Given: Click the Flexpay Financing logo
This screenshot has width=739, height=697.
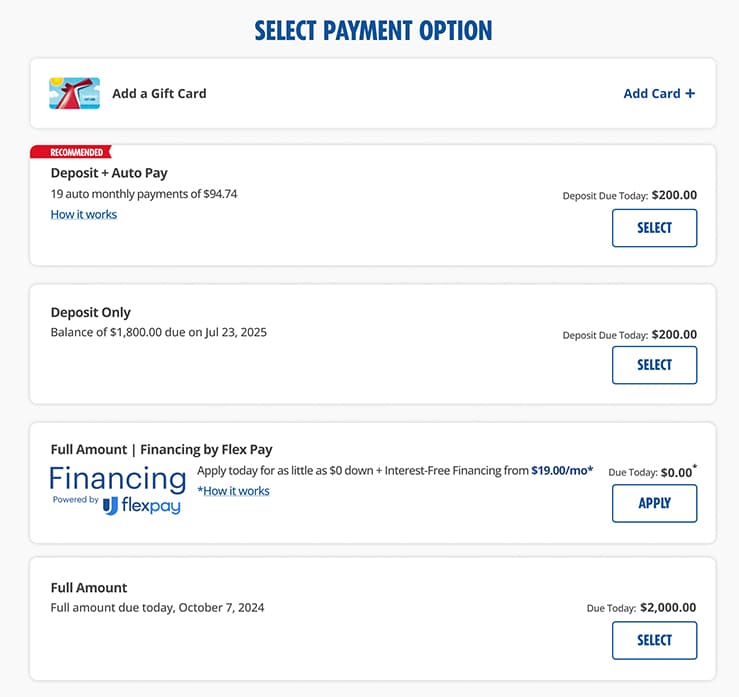Looking at the screenshot, I should (x=117, y=490).
